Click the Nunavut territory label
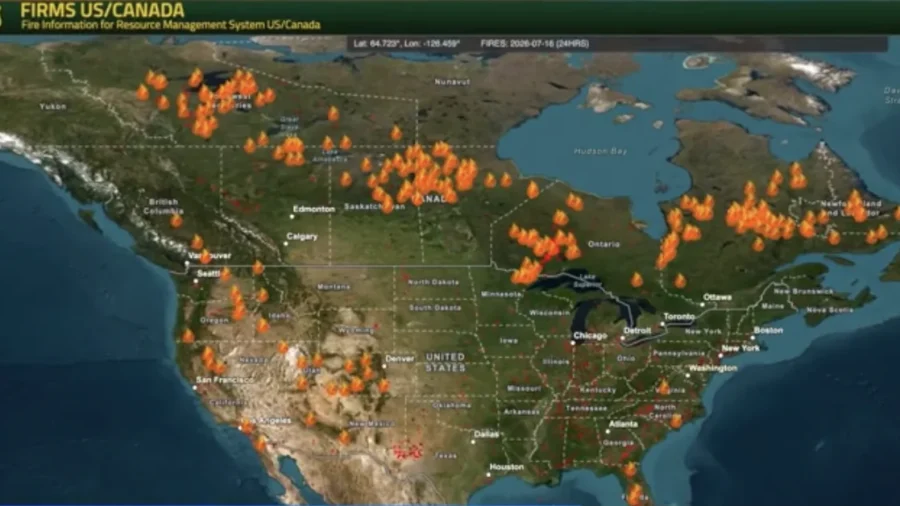 (x=452, y=82)
